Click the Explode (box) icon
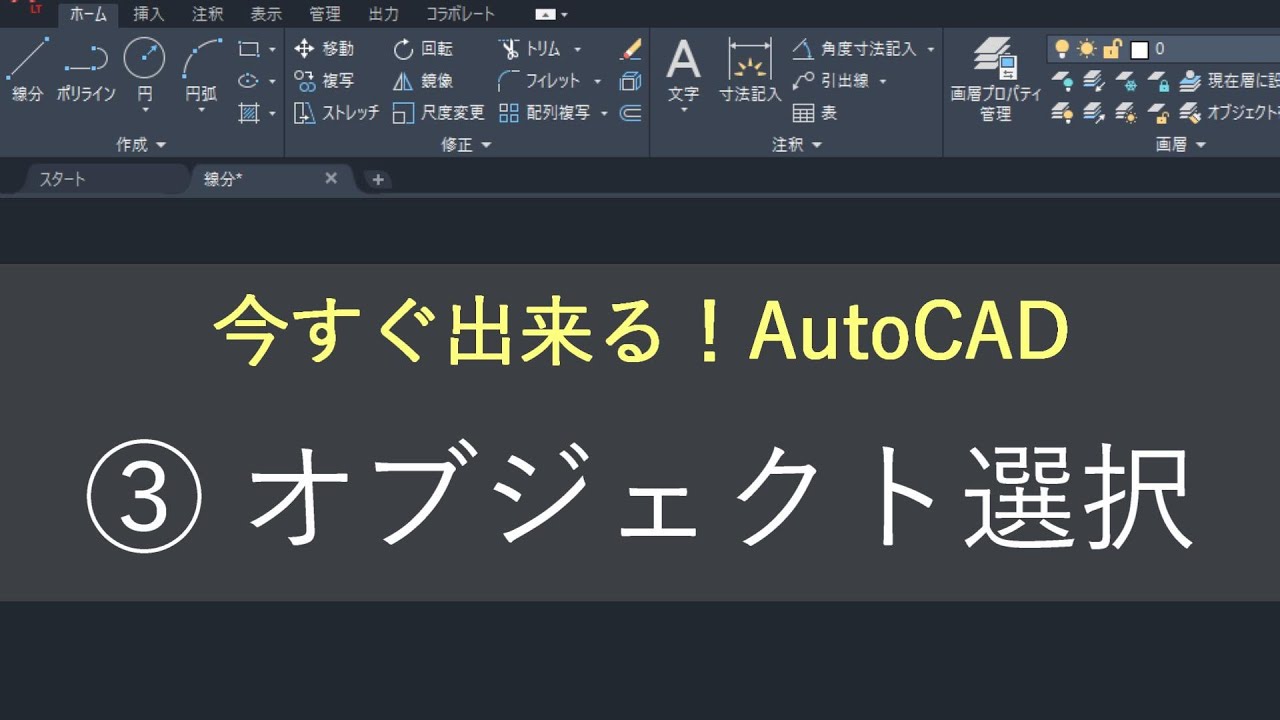1280x720 pixels. click(x=630, y=81)
